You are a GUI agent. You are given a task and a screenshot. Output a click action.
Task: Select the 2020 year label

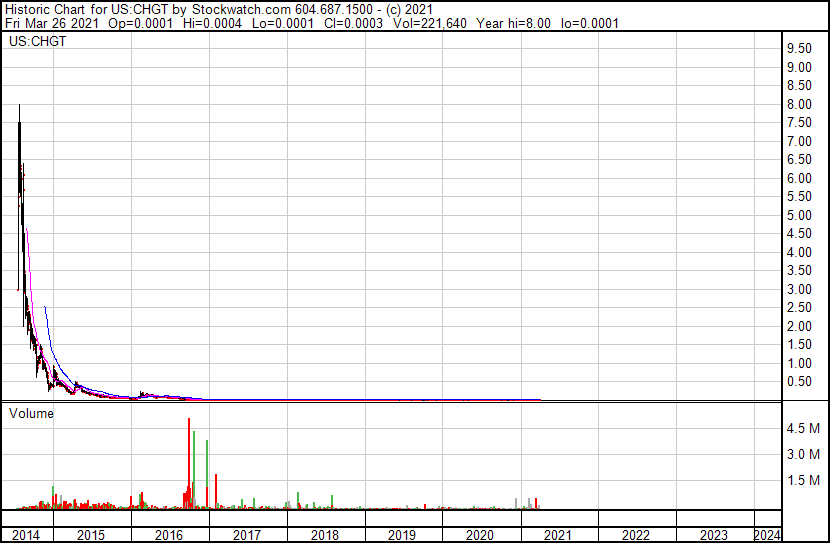[480, 535]
